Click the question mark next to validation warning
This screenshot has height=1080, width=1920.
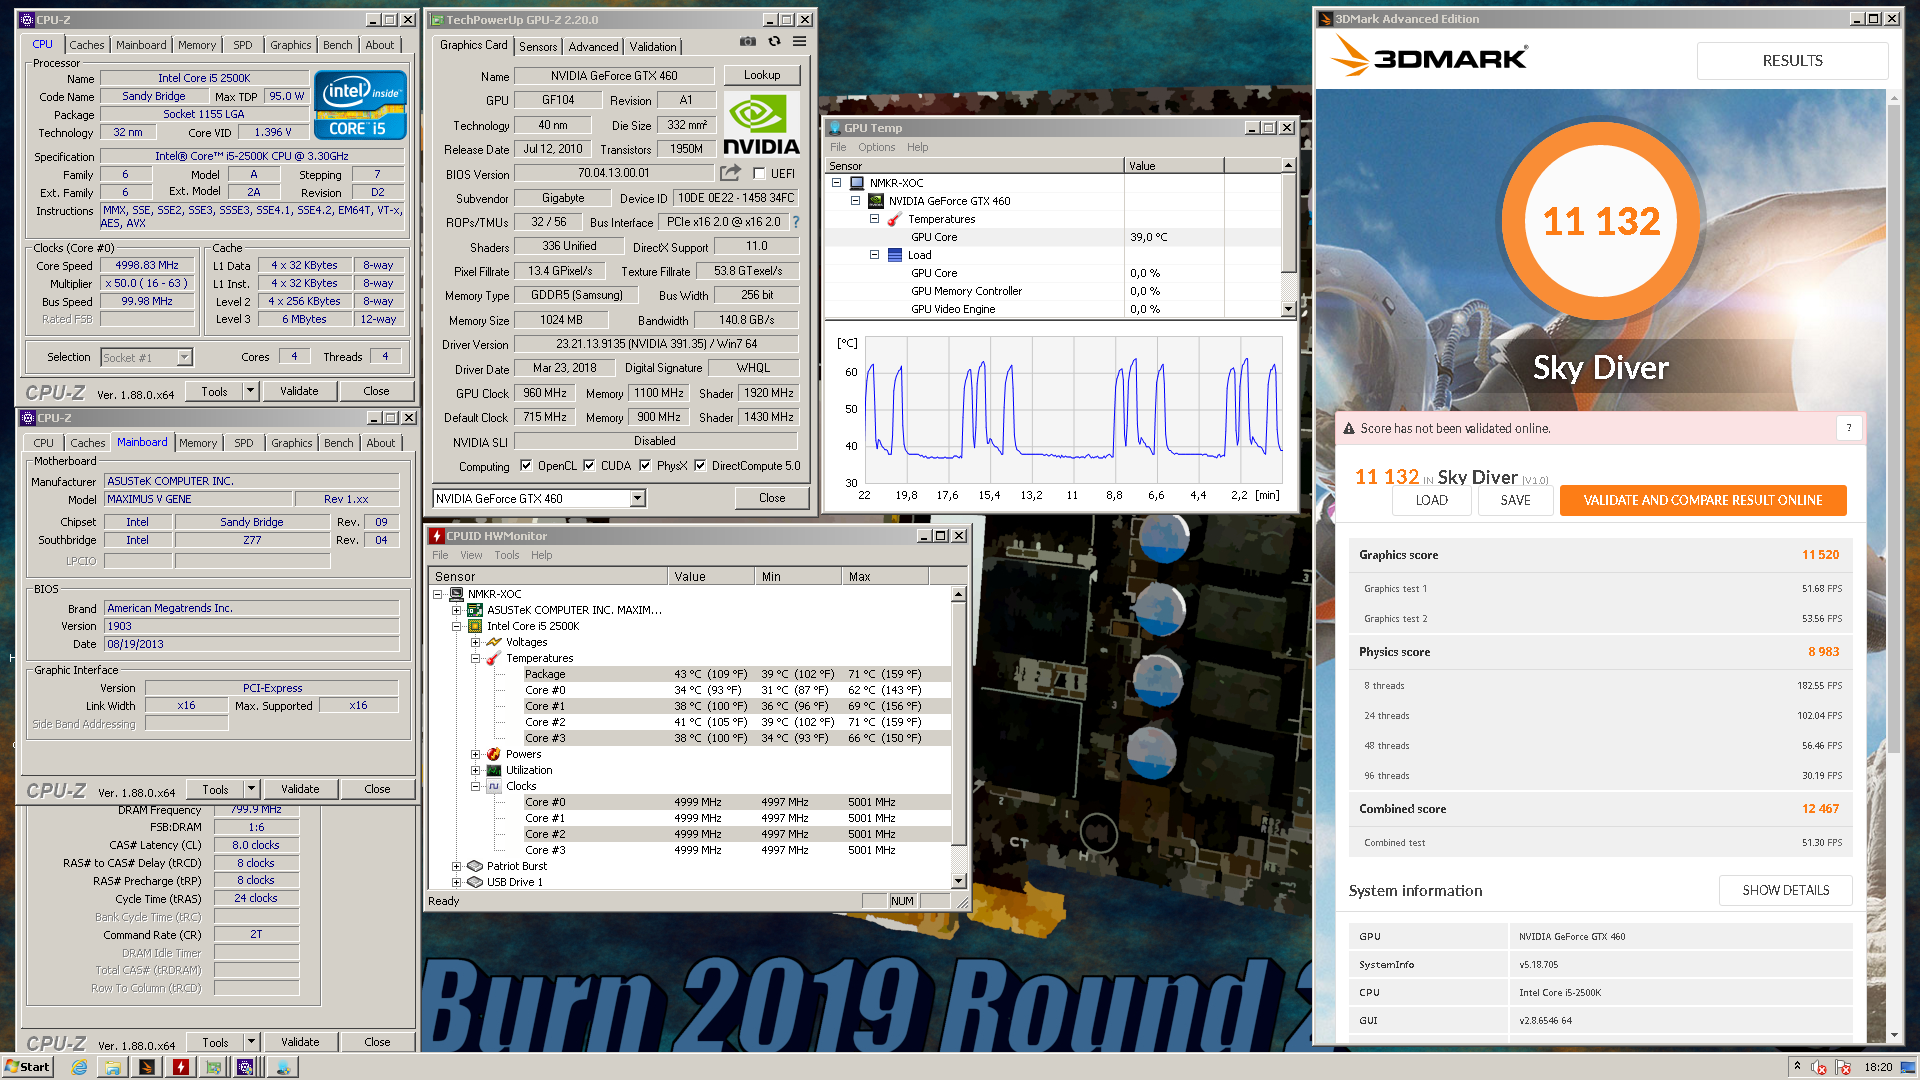tap(1849, 428)
